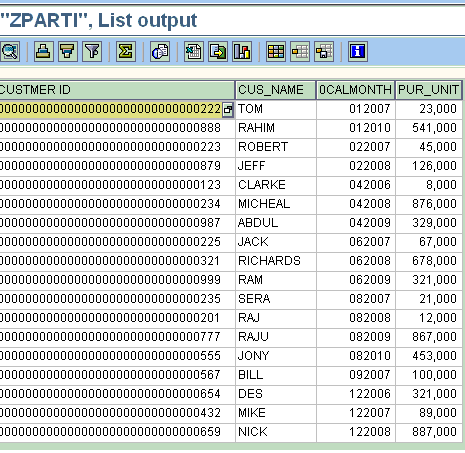This screenshot has width=465, height=453.
Task: Click customer name DES
Action: click(x=250, y=394)
